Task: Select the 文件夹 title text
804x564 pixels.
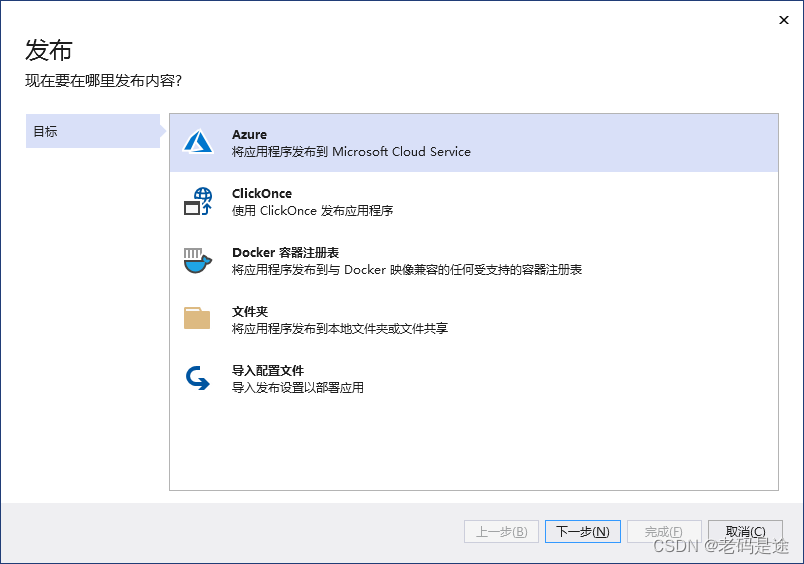Action: click(250, 312)
